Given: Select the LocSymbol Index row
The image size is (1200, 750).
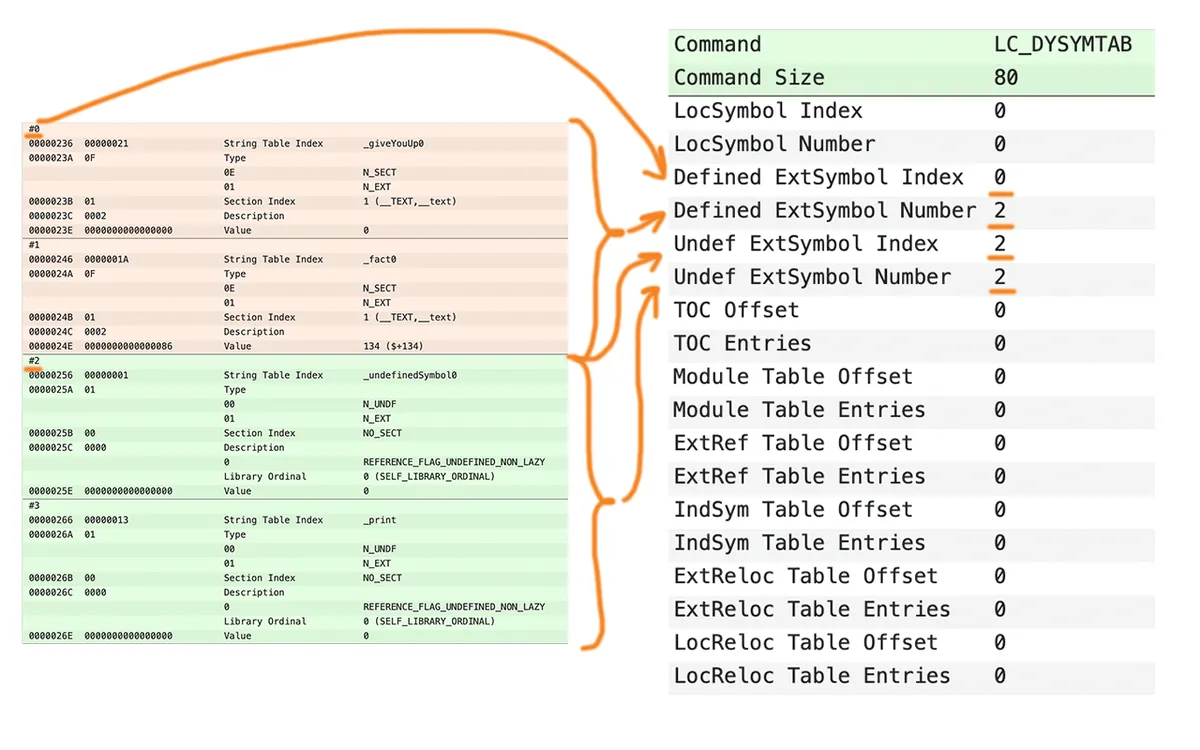Looking at the screenshot, I should [911, 111].
